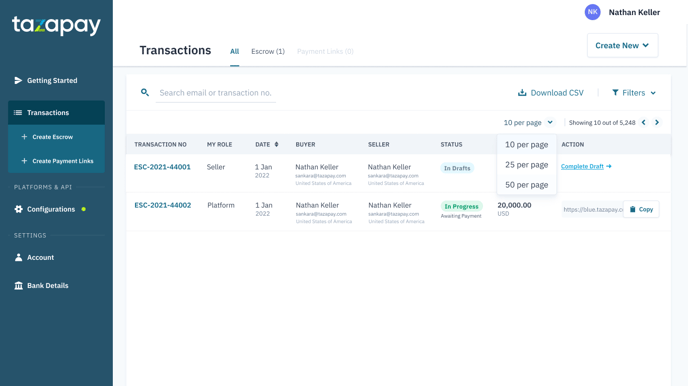Switch to the Escrow (1) tab
The width and height of the screenshot is (688, 386).
(268, 51)
